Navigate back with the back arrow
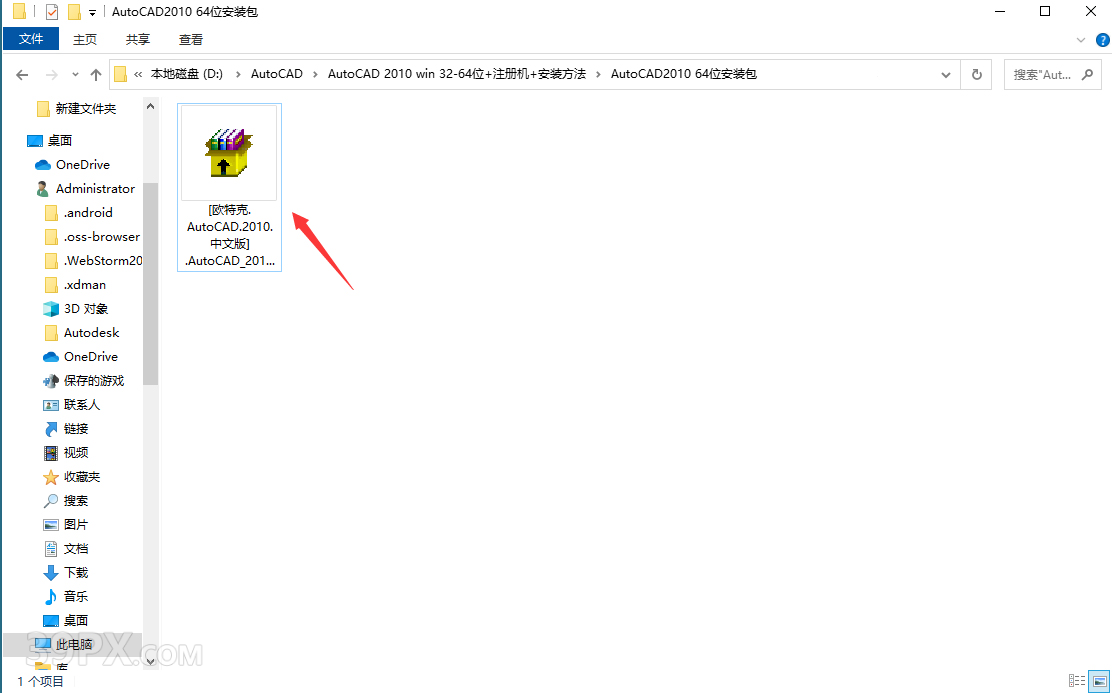The image size is (1112, 693). (22, 74)
